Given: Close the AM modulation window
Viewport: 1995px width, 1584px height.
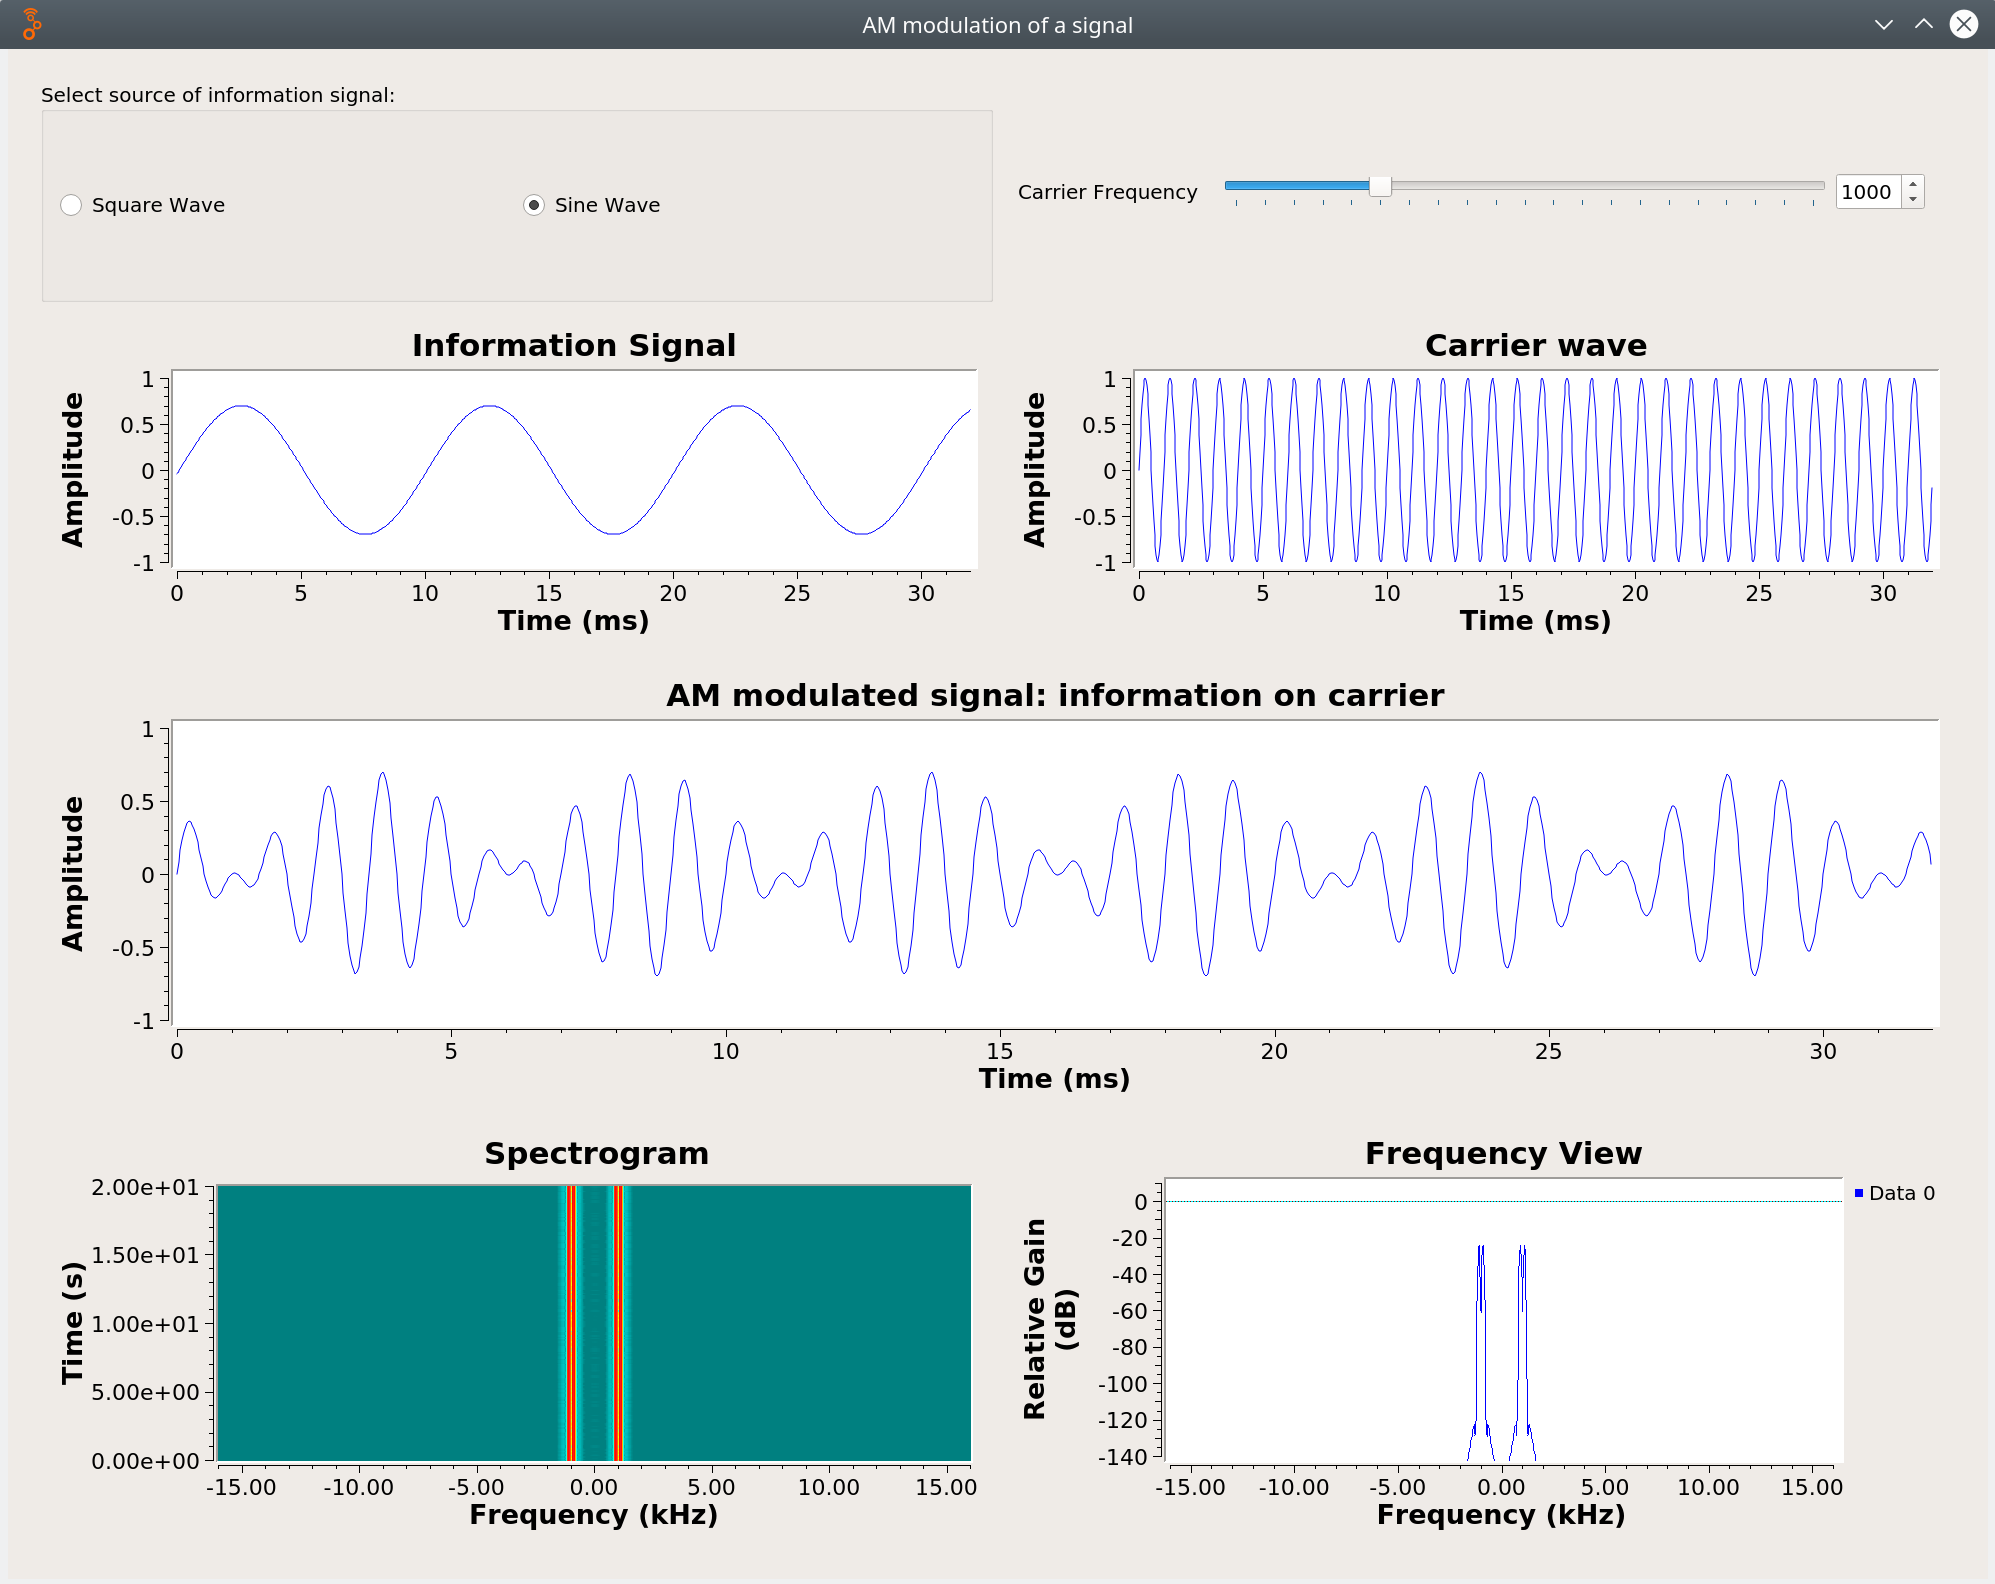Looking at the screenshot, I should click(x=1964, y=24).
